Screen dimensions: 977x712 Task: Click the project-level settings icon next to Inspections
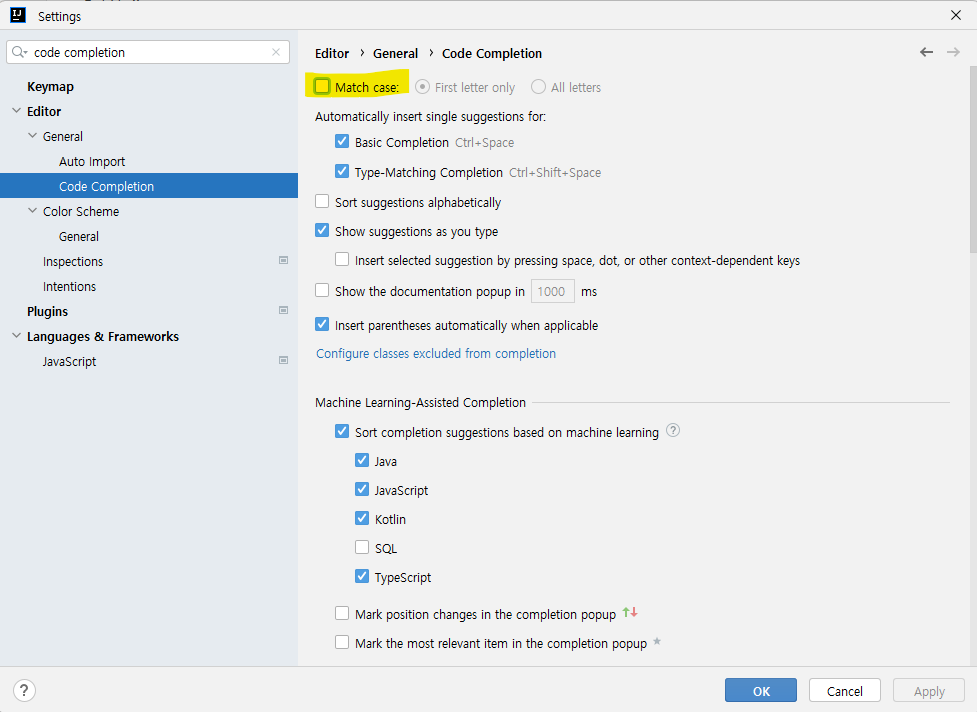(284, 260)
